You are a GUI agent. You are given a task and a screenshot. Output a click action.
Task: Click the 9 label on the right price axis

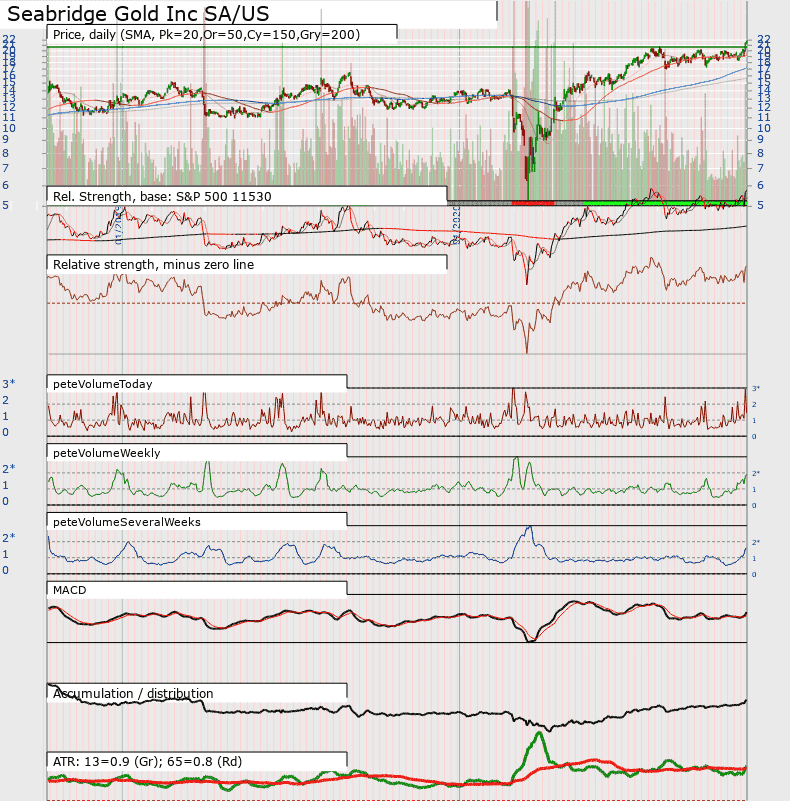tap(760, 139)
